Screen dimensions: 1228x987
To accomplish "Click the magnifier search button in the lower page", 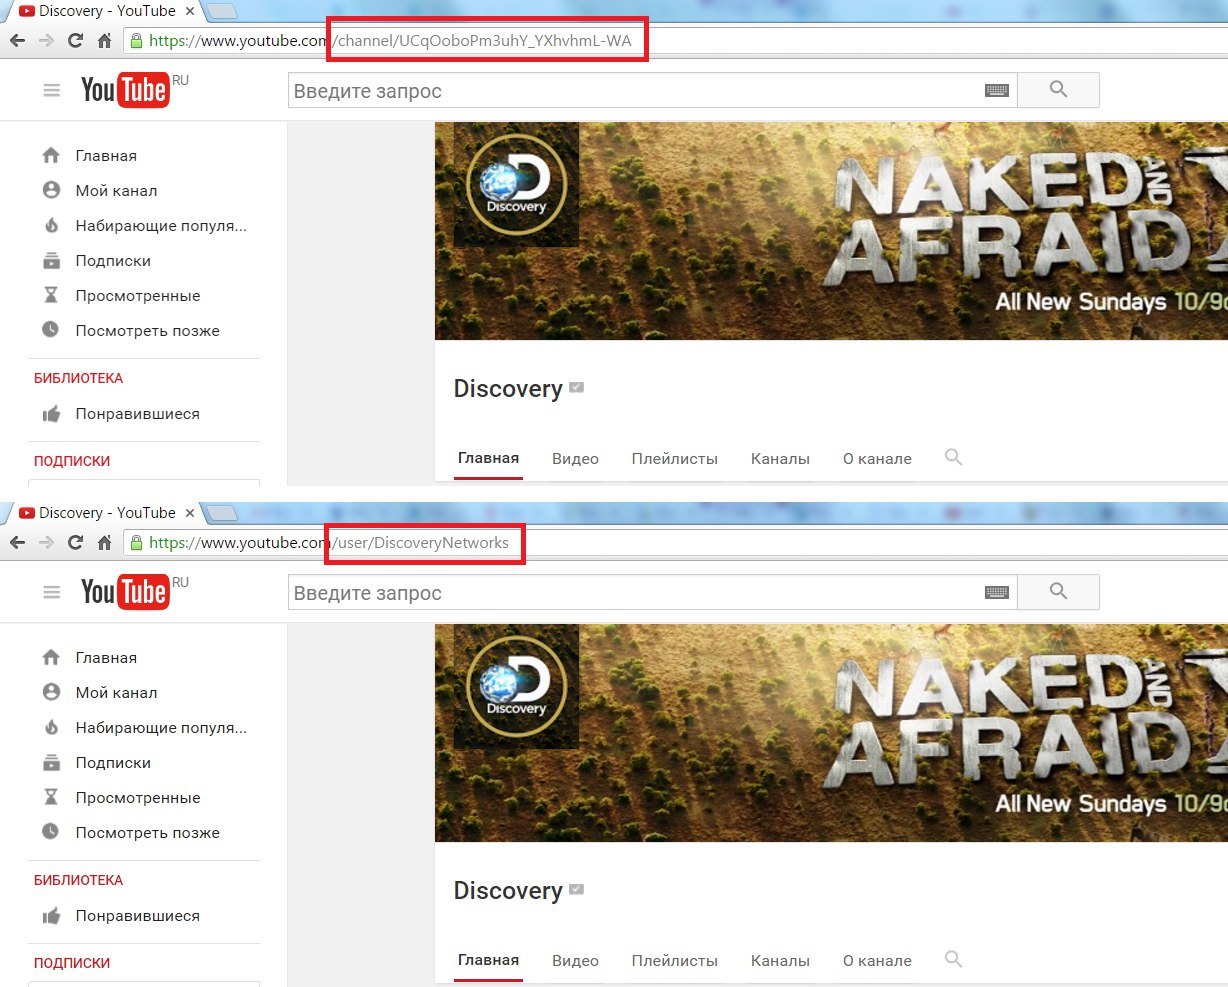I will coord(1058,592).
